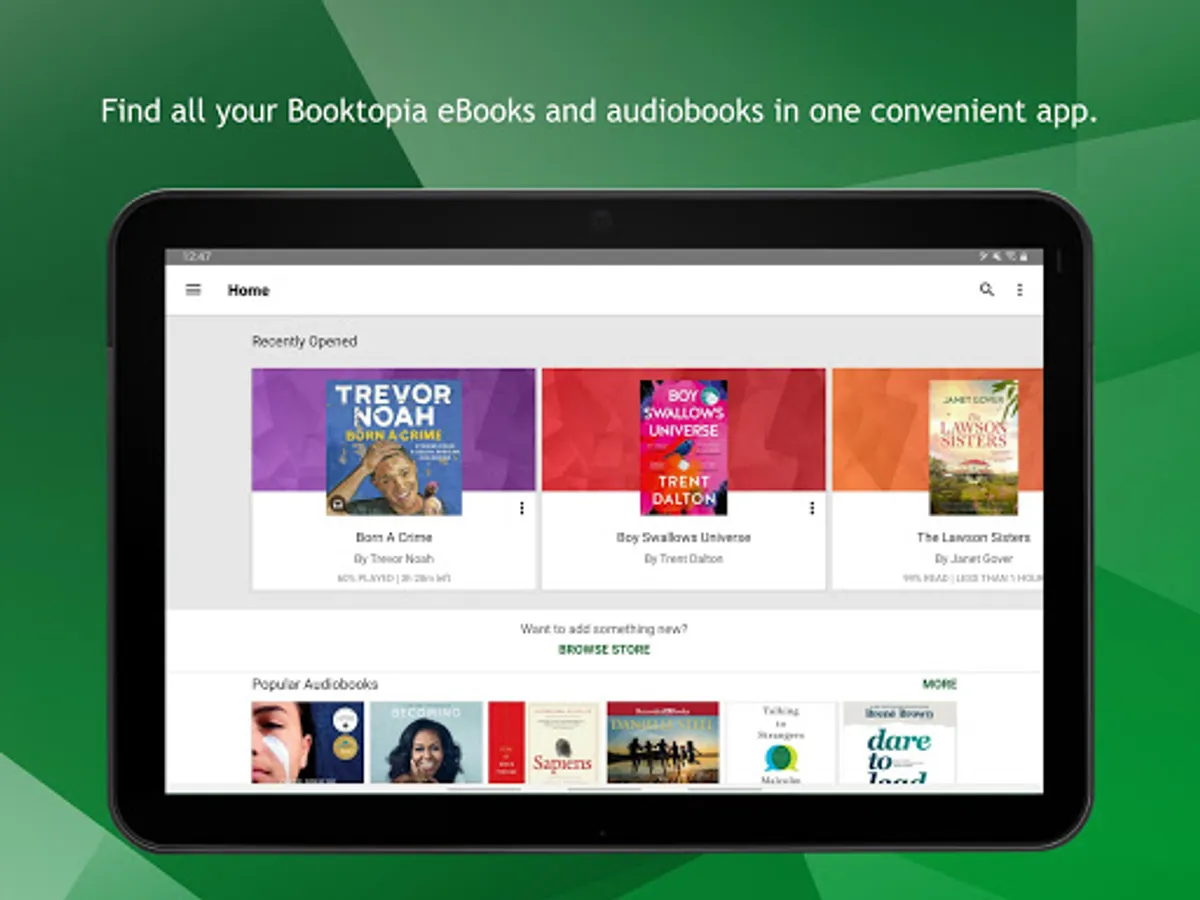
Task: Open options menu for Born A Crime
Action: [x=522, y=508]
